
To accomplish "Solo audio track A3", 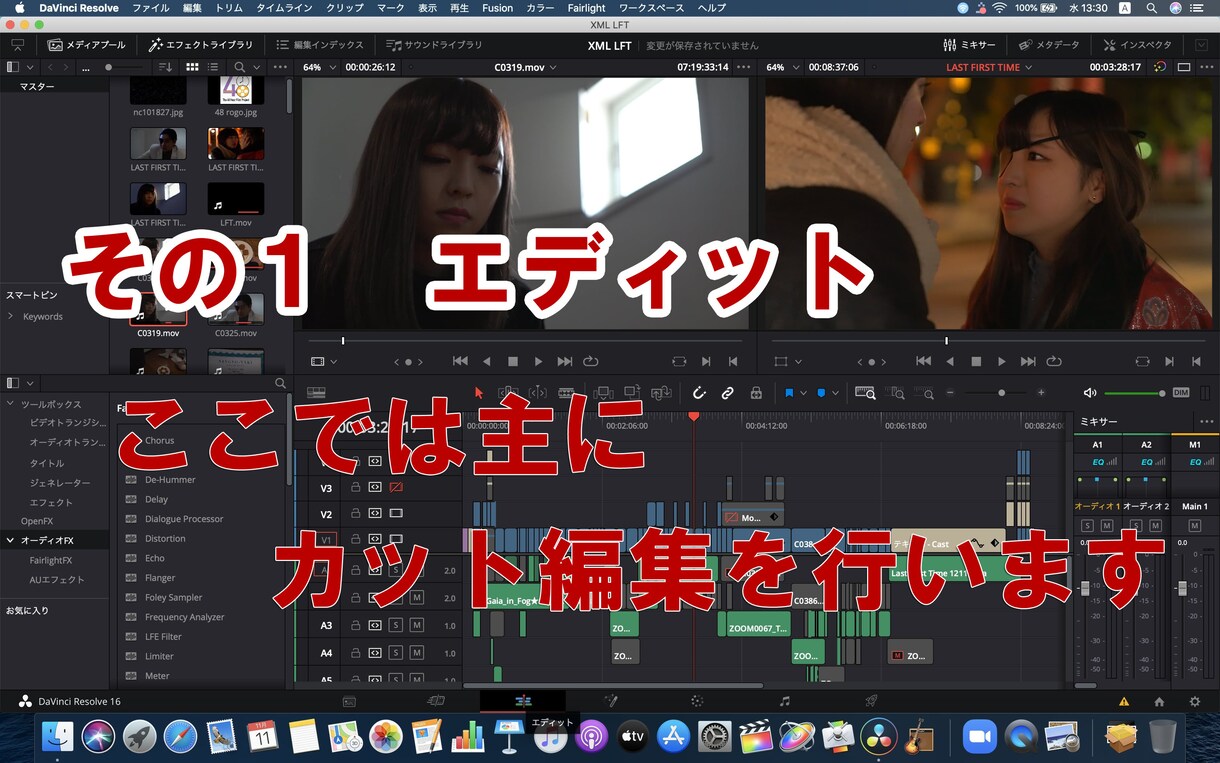I will coord(396,625).
